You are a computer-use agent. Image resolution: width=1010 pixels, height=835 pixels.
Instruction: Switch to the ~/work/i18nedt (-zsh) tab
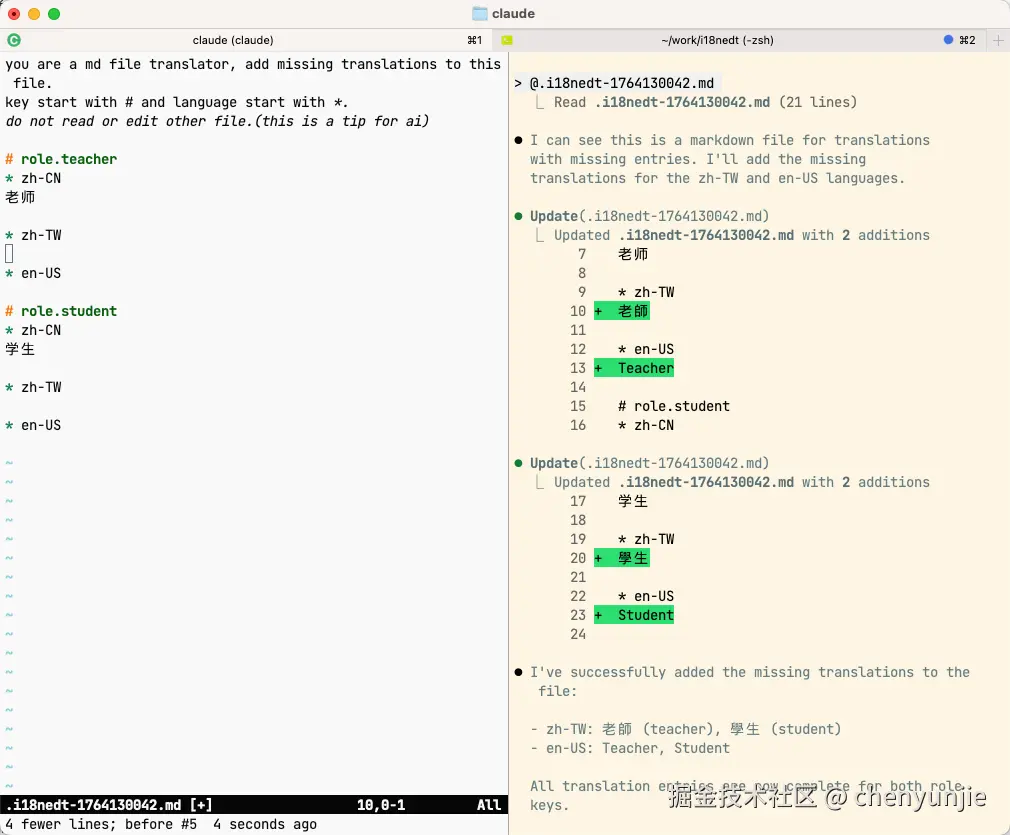tap(717, 40)
